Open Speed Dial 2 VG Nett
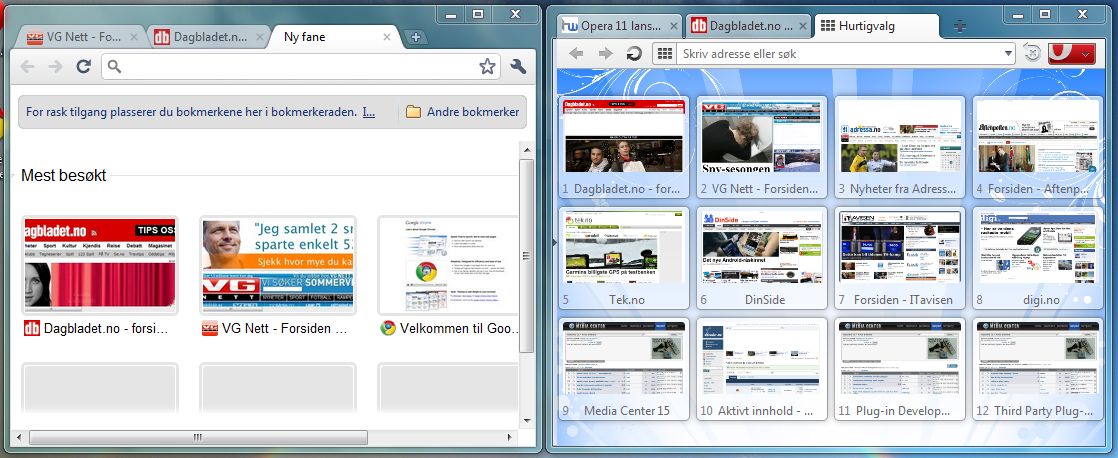 761,147
